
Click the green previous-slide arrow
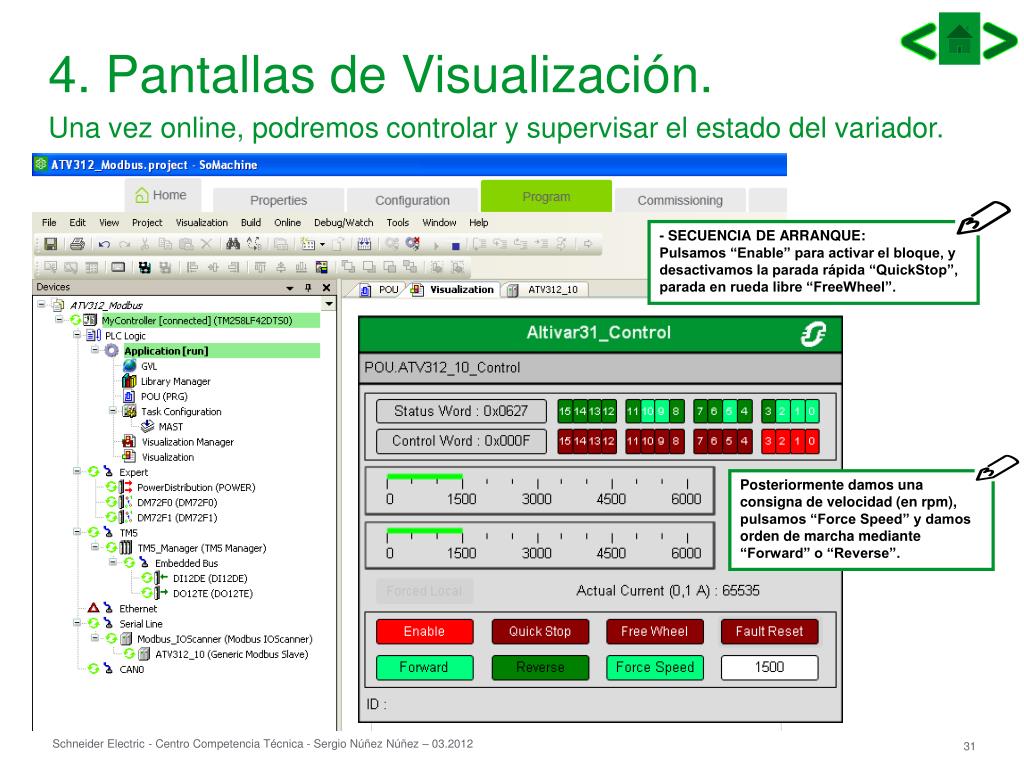(920, 40)
